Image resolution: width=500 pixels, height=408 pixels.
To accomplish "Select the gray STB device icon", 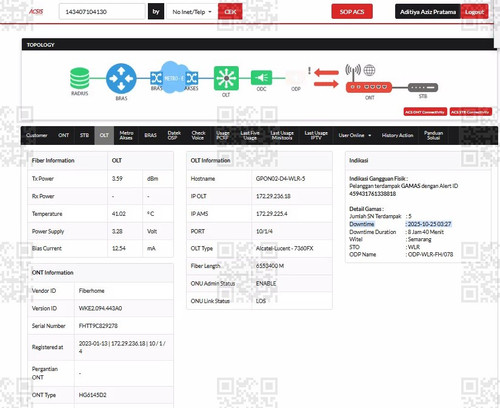I will pos(423,87).
